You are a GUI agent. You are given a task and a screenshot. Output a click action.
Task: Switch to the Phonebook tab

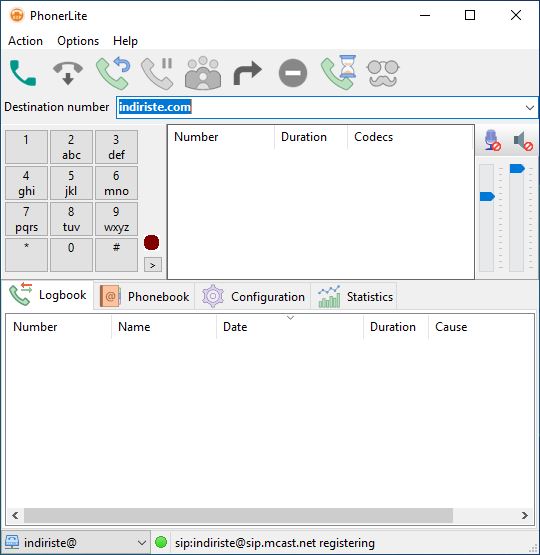pos(144,297)
